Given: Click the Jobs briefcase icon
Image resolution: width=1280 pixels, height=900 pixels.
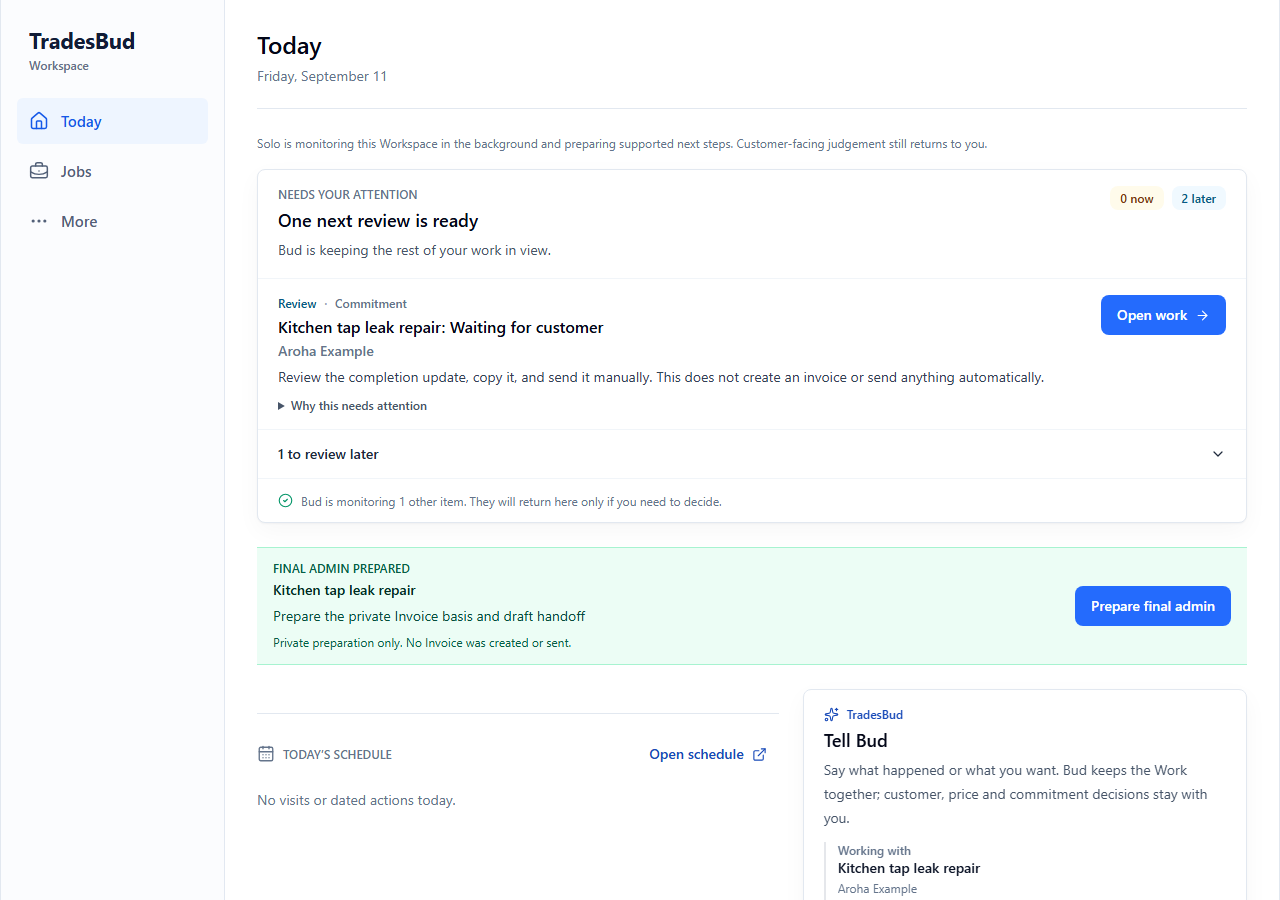Looking at the screenshot, I should click(x=39, y=171).
